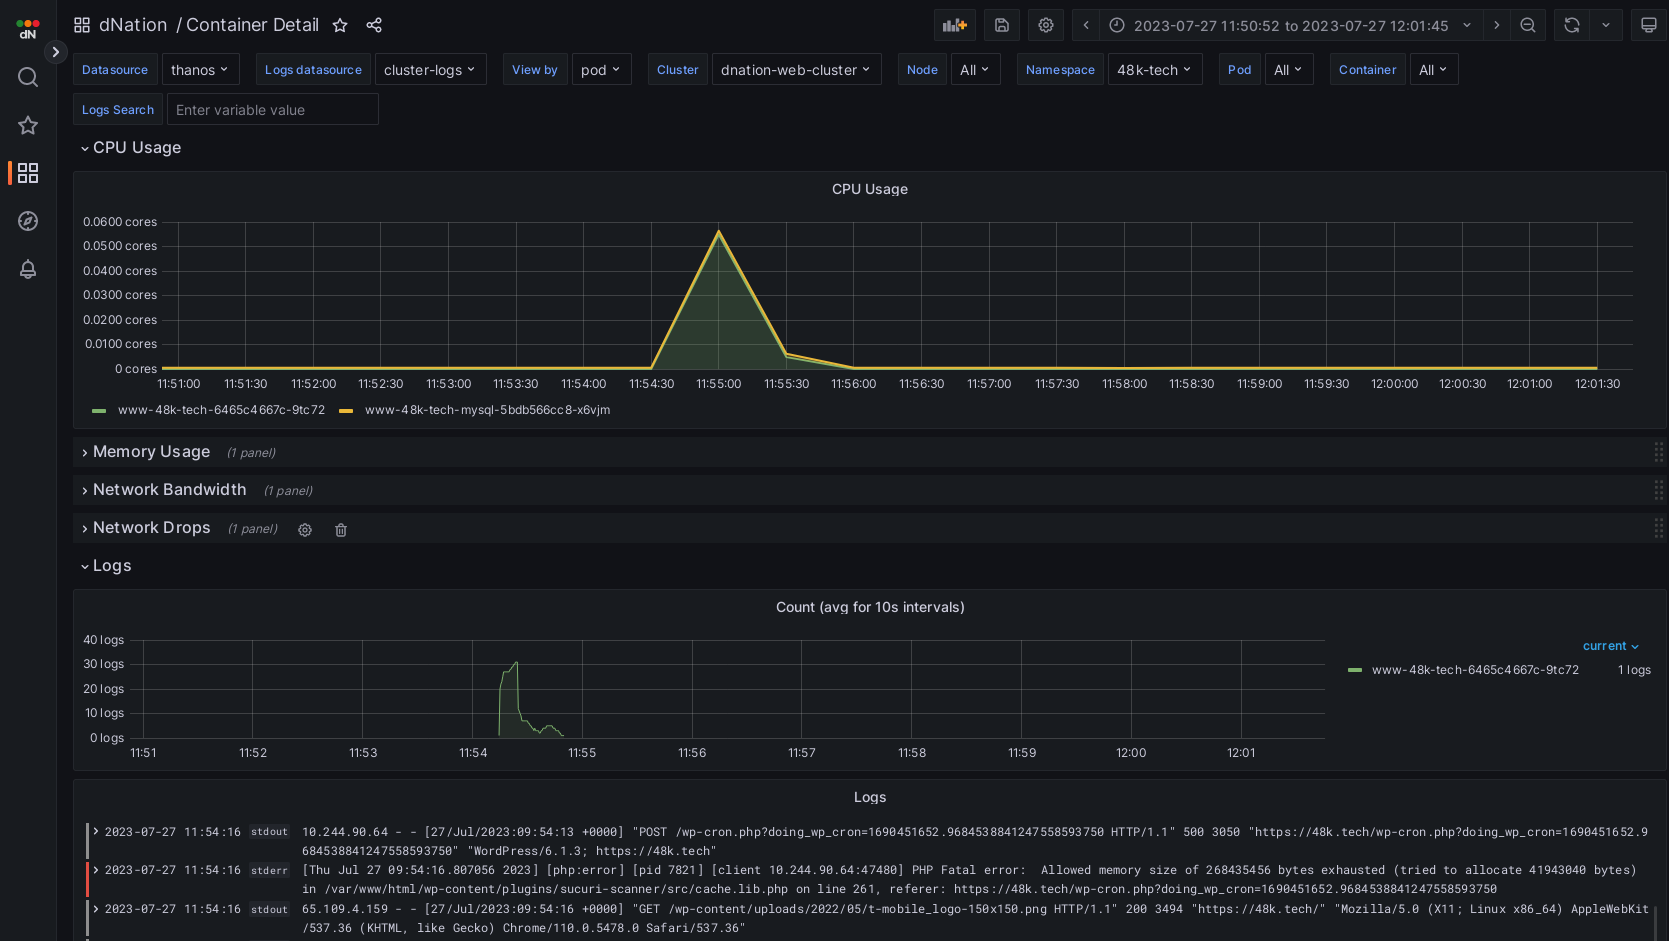The width and height of the screenshot is (1669, 941).
Task: Share dashboard using share icon
Action: pos(374,25)
